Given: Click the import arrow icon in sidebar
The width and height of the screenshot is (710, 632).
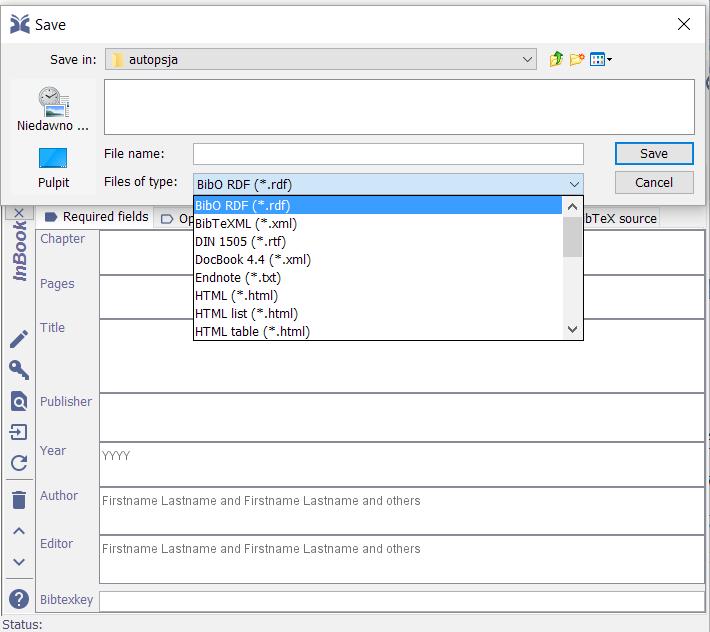Looking at the screenshot, I should click(x=19, y=432).
